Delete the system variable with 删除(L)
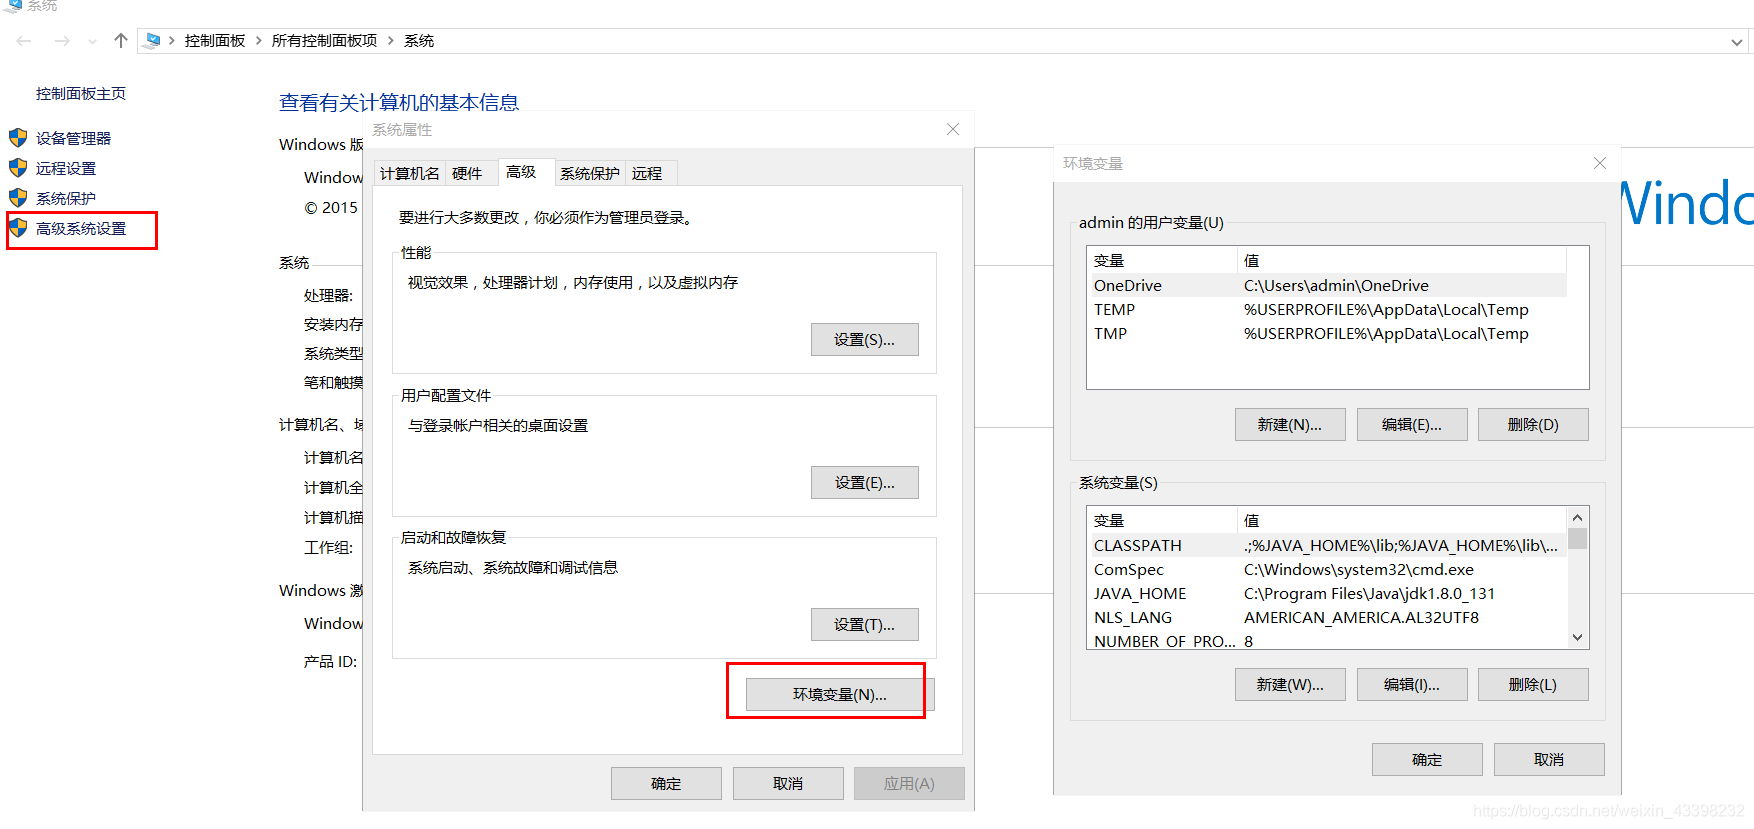Screen dimensions: 1754x829 pos(1533,685)
